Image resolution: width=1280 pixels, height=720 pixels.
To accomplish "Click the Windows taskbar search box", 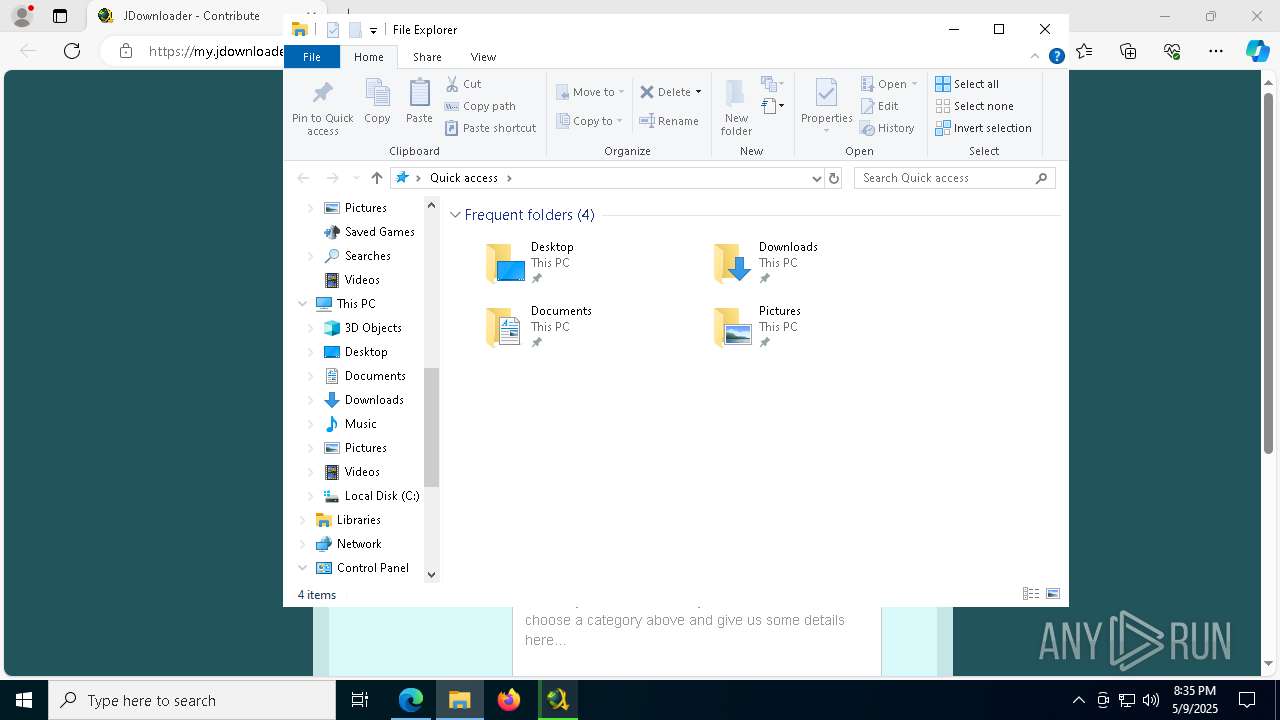I will [x=192, y=700].
